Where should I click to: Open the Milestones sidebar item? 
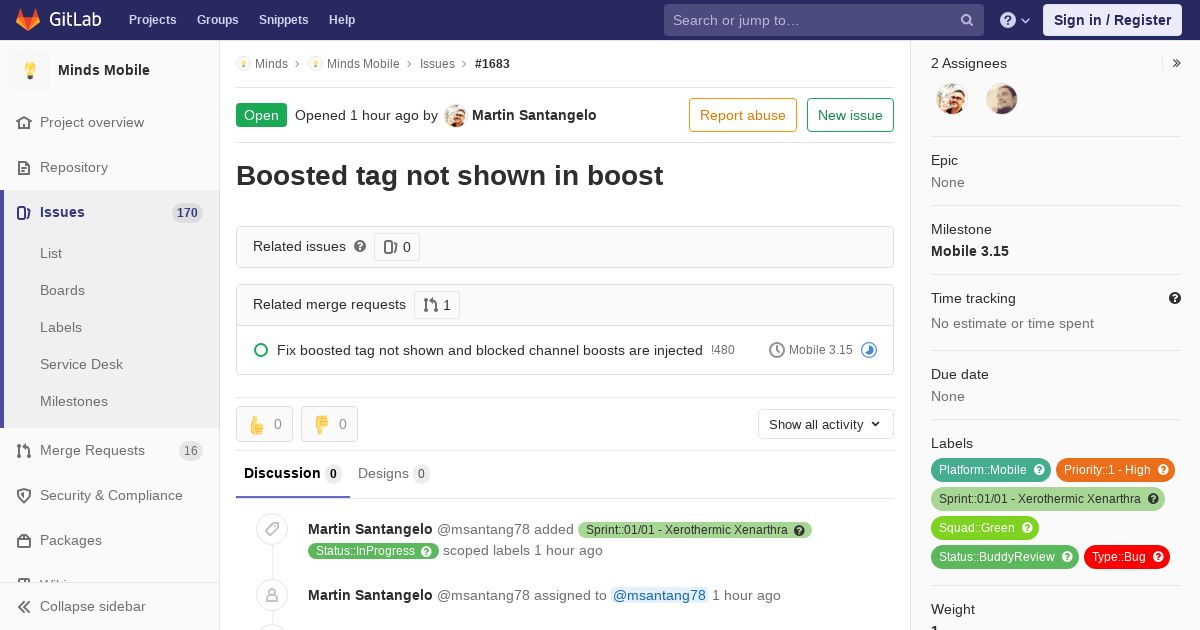(x=74, y=401)
